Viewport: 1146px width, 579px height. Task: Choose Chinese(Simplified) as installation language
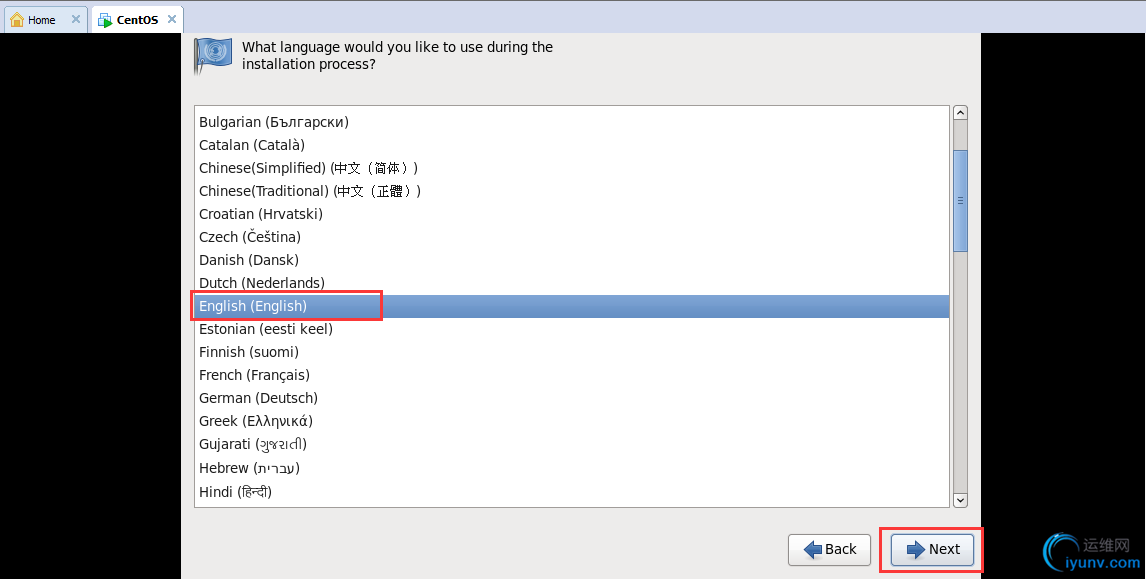(308, 168)
